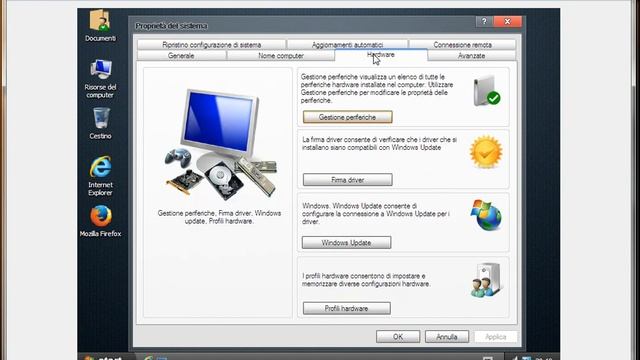The width and height of the screenshot is (640, 360).
Task: Click the caption under the hardware illustration
Action: click(x=219, y=217)
